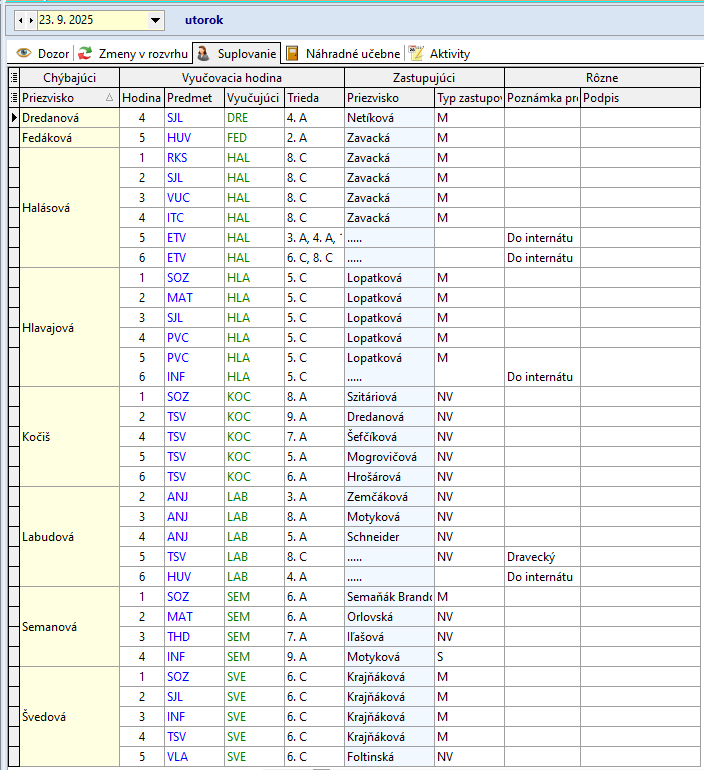The image size is (704, 770).
Task: Open grid column chooser in band header row
Action: [x=13, y=77]
